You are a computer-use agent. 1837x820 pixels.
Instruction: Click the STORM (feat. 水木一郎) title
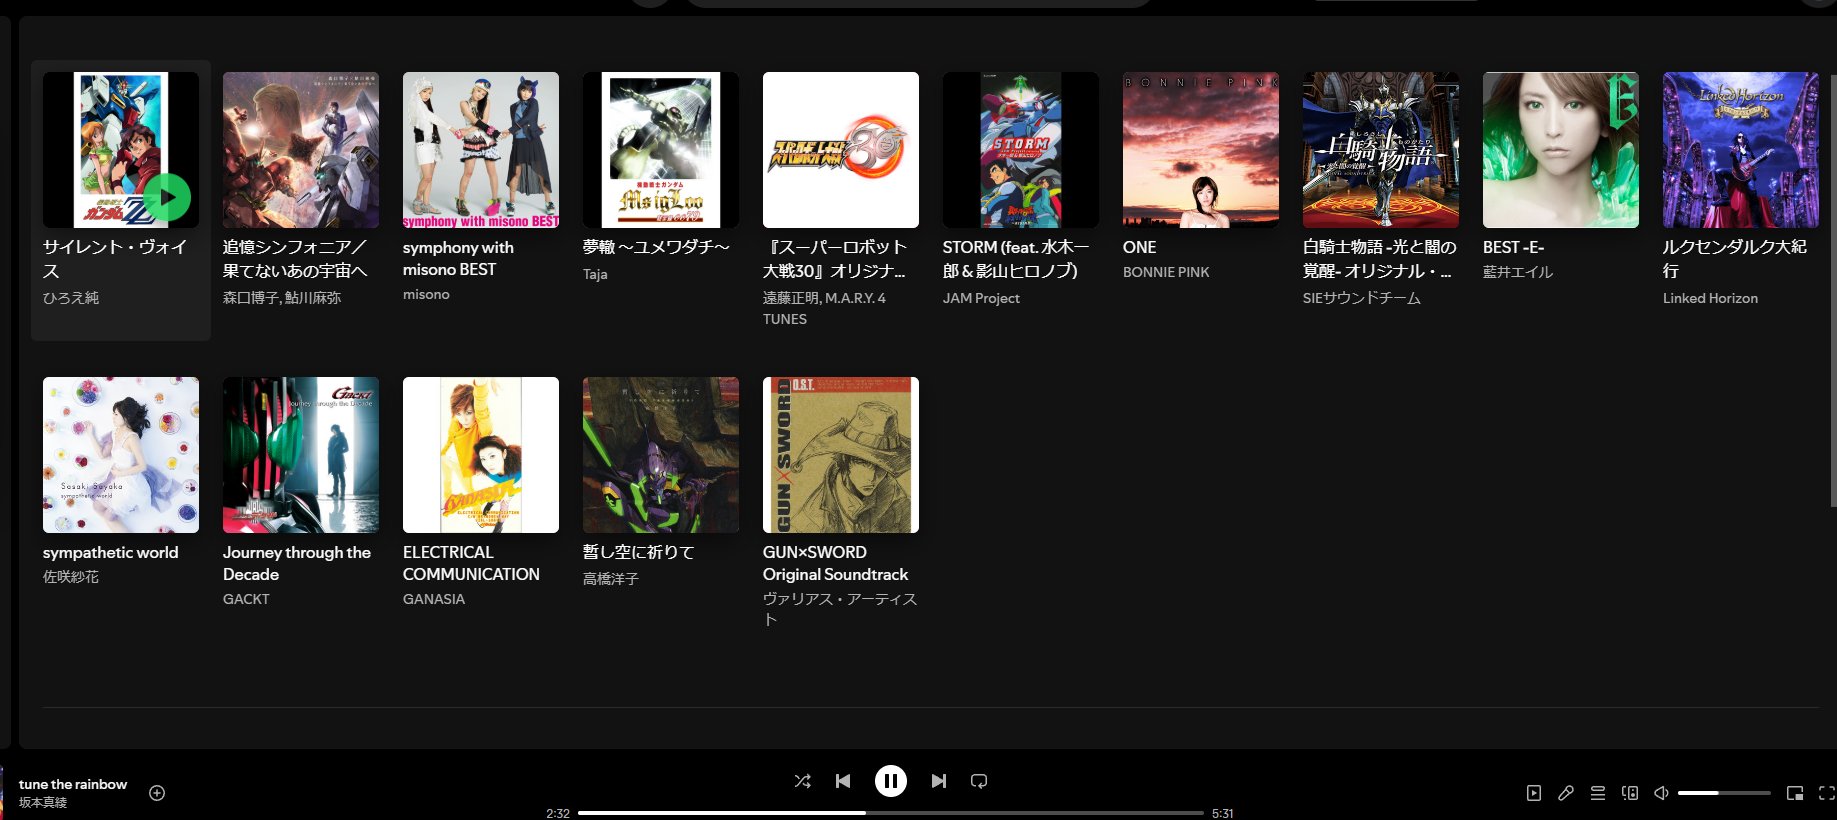[1016, 258]
